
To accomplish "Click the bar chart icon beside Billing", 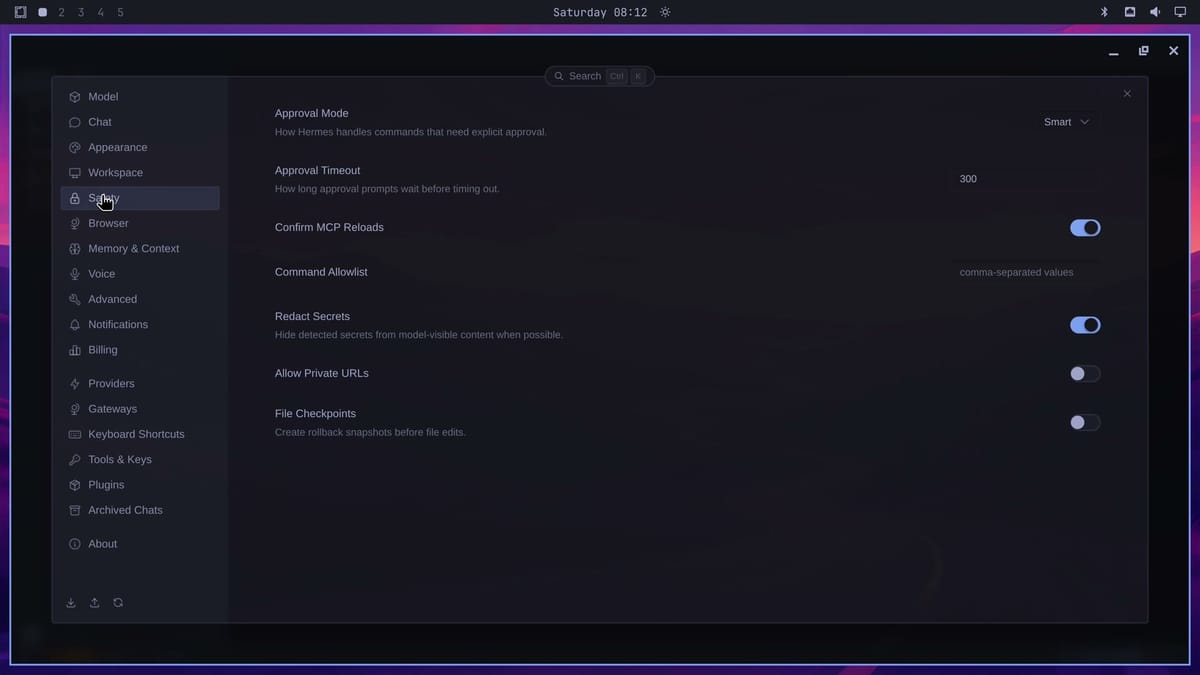I will (75, 350).
